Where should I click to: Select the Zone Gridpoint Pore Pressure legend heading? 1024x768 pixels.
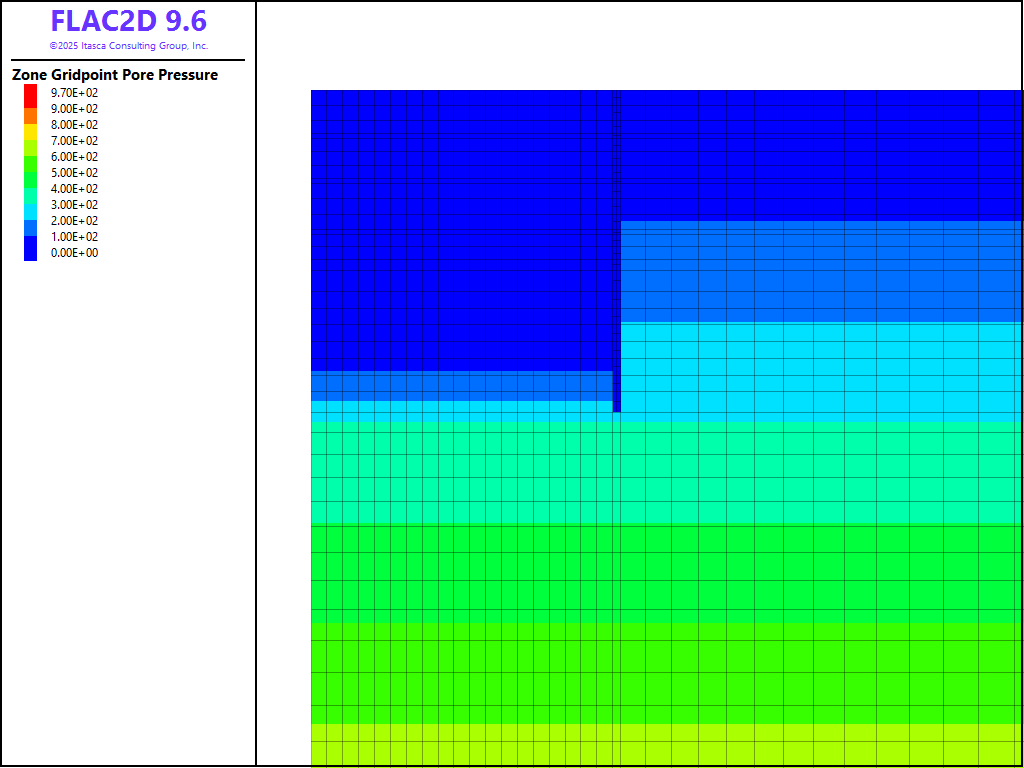click(115, 75)
